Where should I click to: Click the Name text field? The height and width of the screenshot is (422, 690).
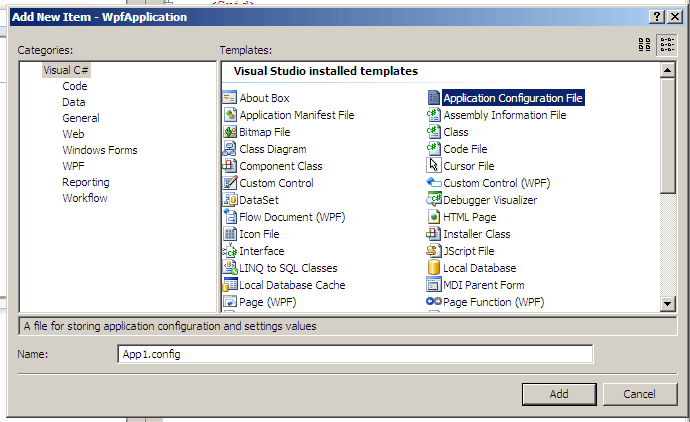(355, 354)
